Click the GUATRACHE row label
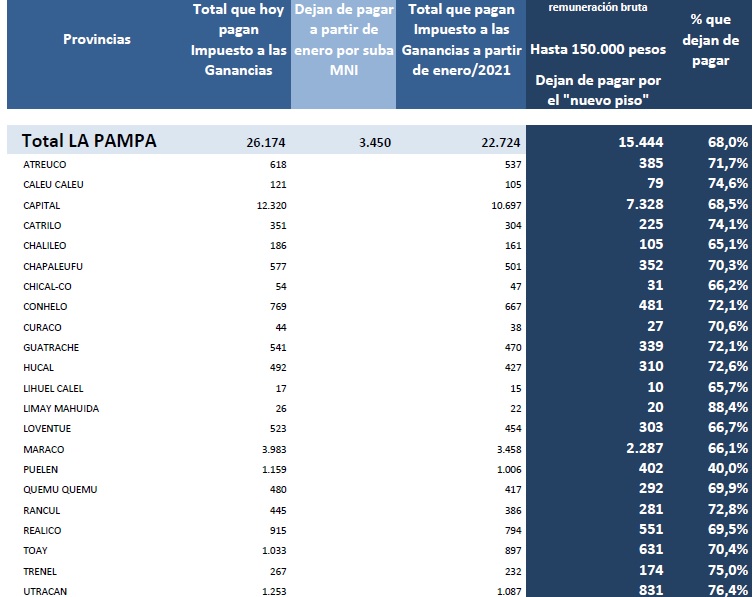The height and width of the screenshot is (597, 755). 51,348
